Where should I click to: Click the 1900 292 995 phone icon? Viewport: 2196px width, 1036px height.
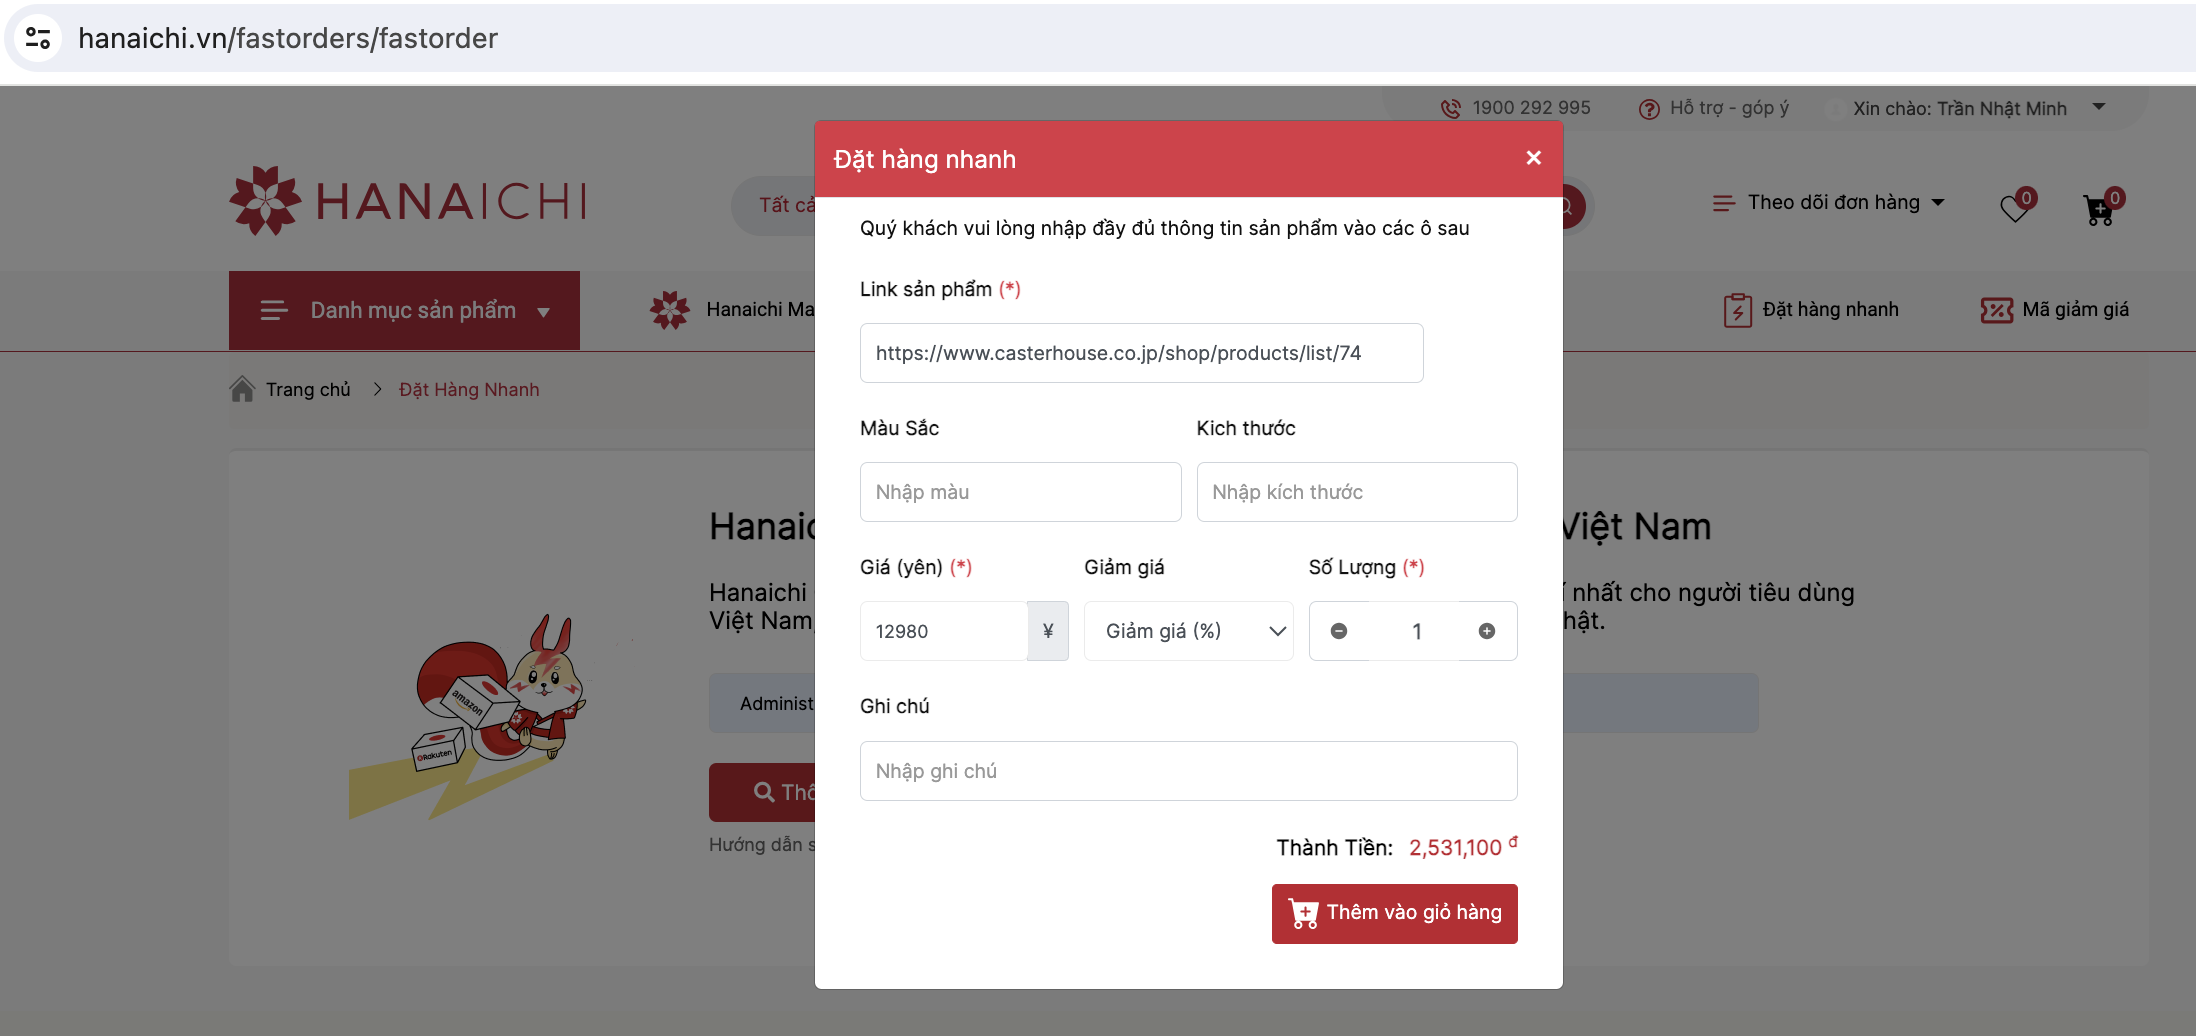tap(1450, 108)
